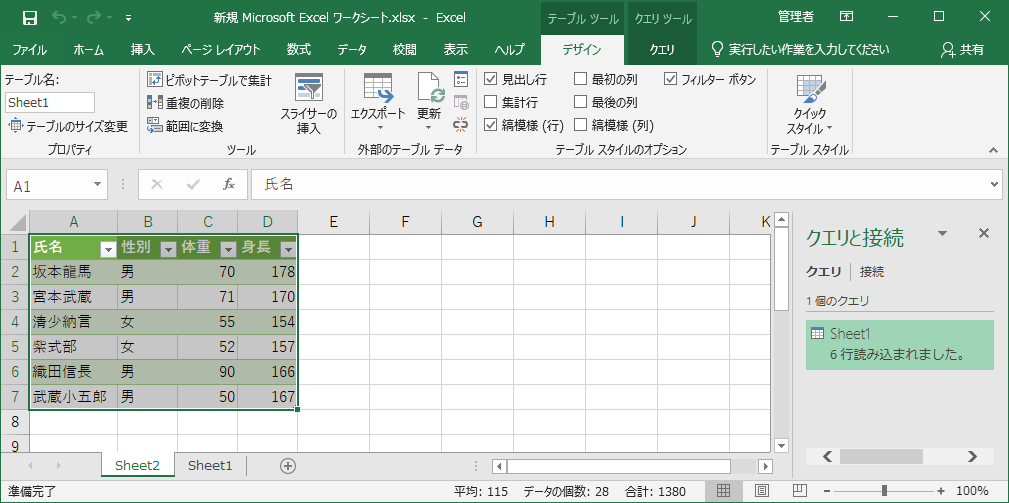This screenshot has height=503, width=1009.
Task: Toggle 最初の列 checkbox
Action: pyautogui.click(x=580, y=79)
